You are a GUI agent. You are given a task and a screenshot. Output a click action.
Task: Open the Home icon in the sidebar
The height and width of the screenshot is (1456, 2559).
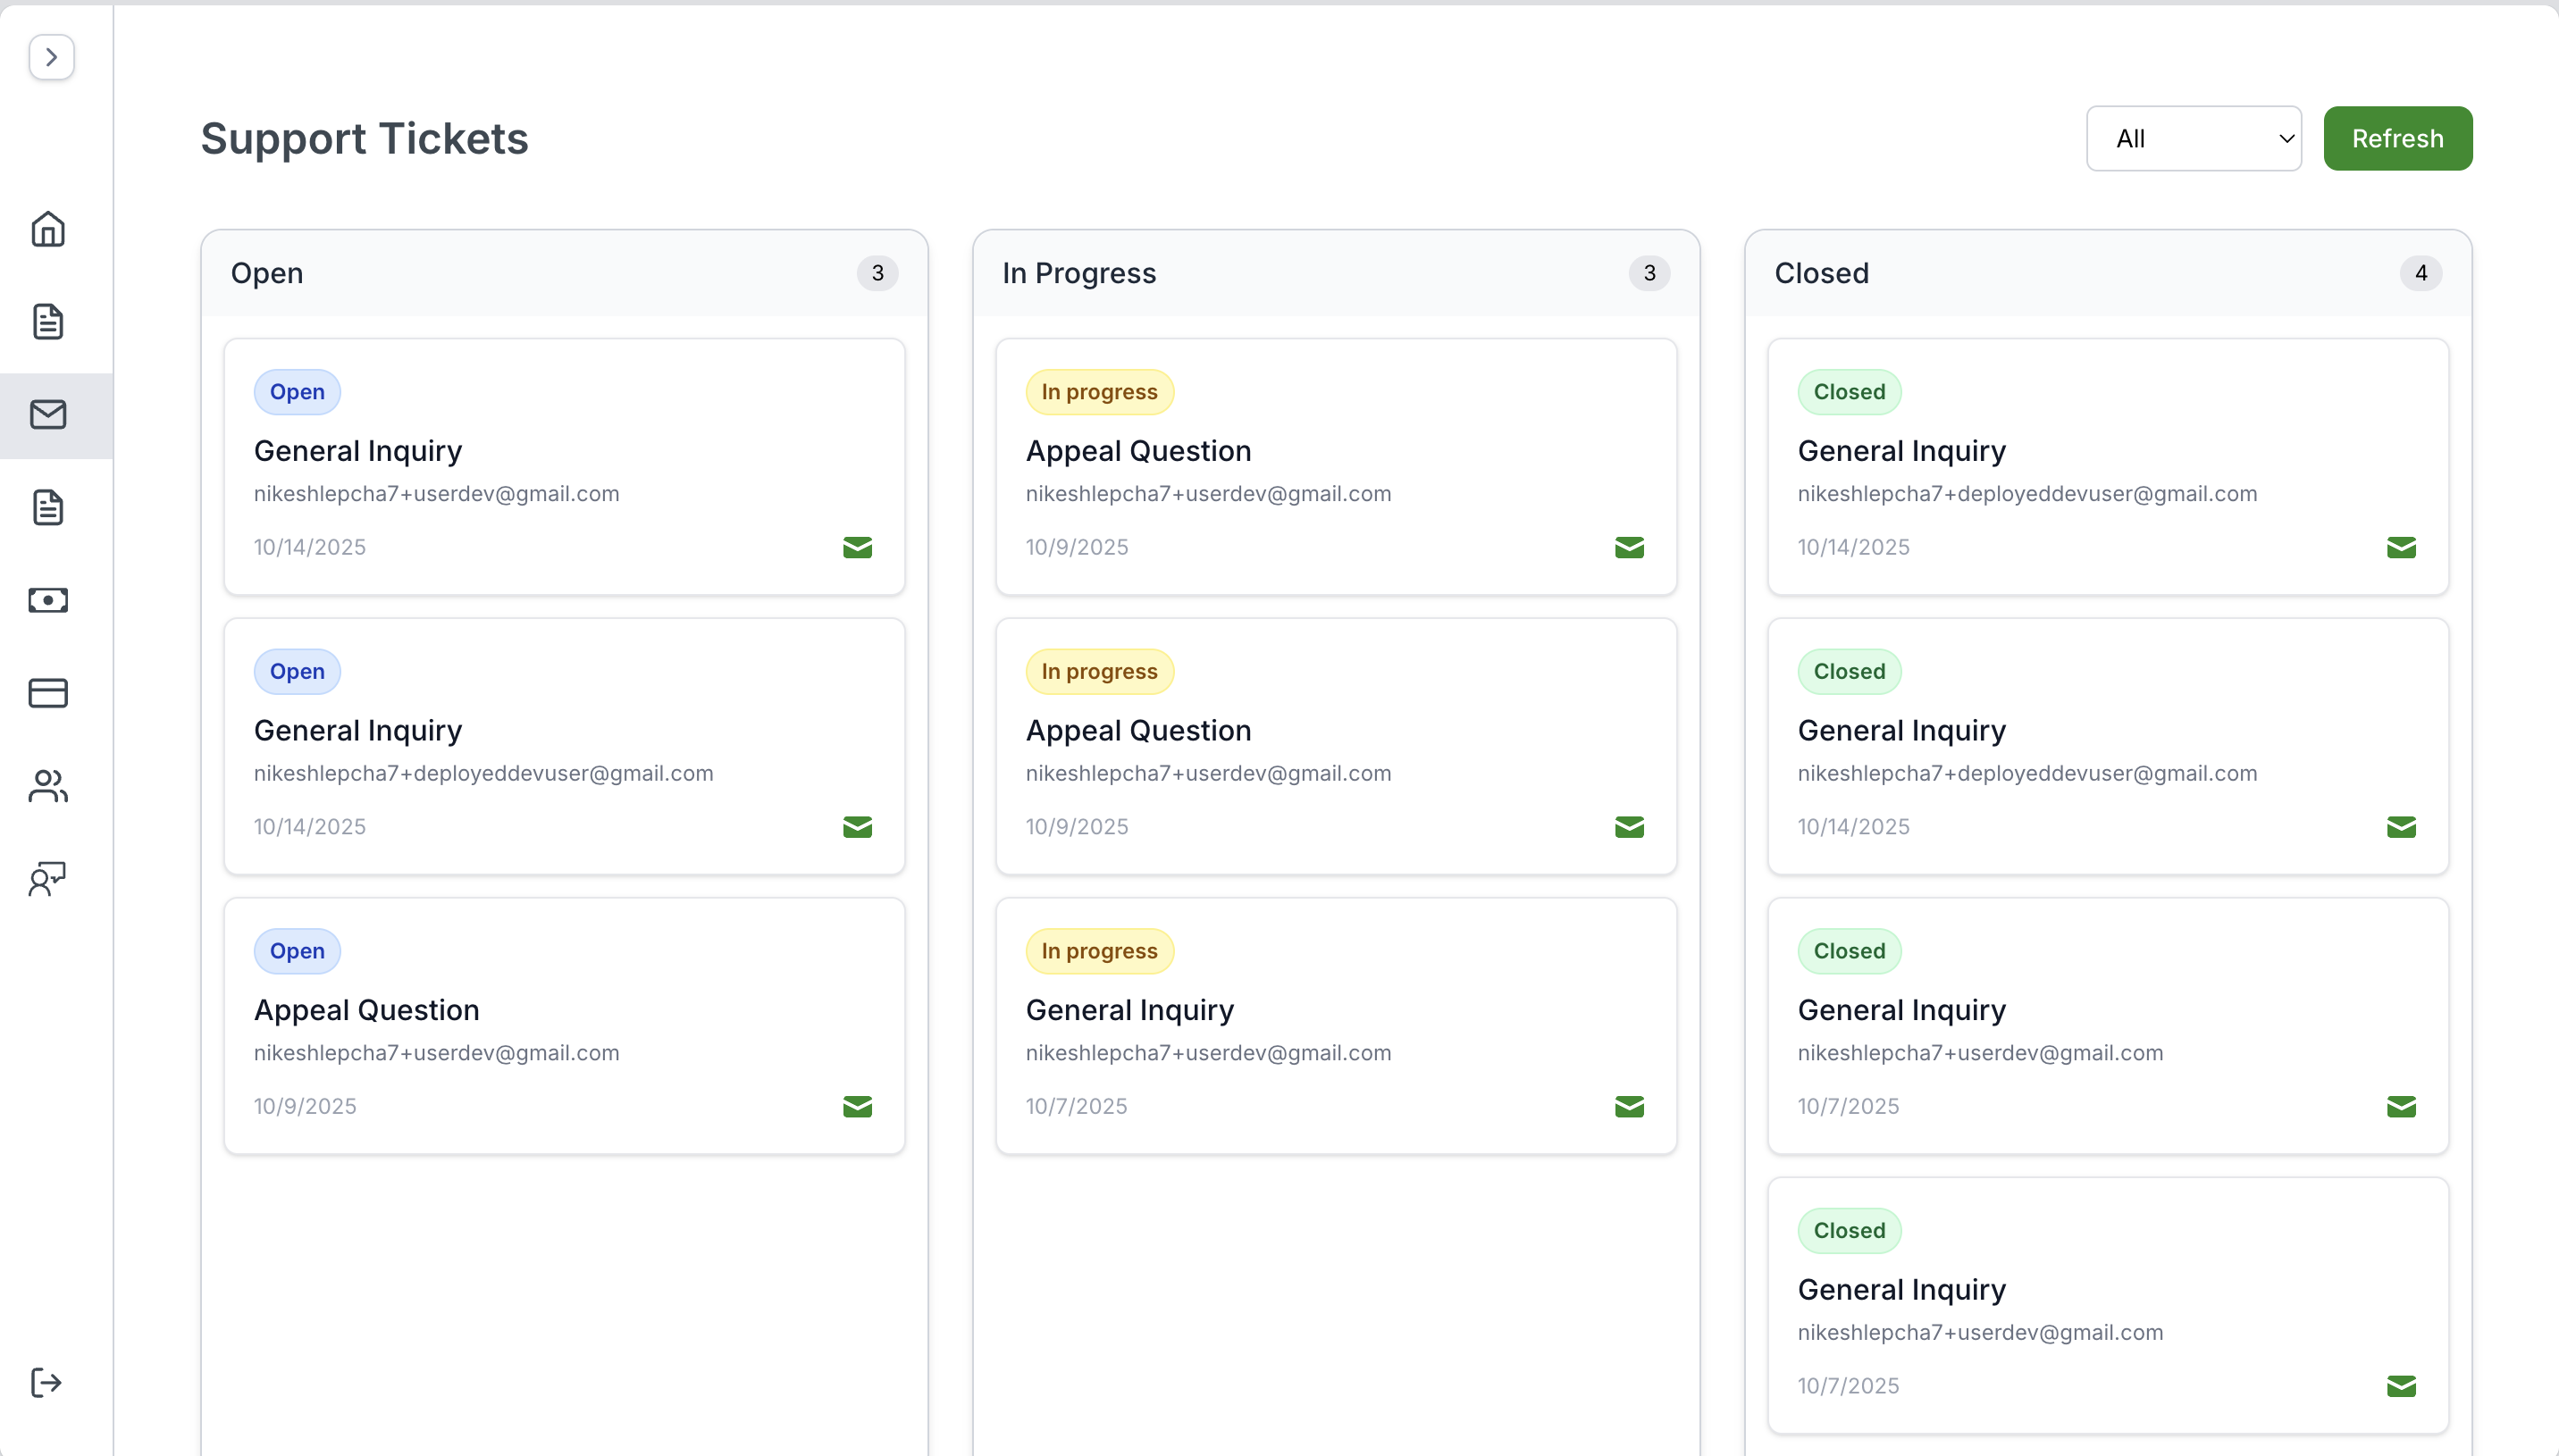(x=48, y=229)
